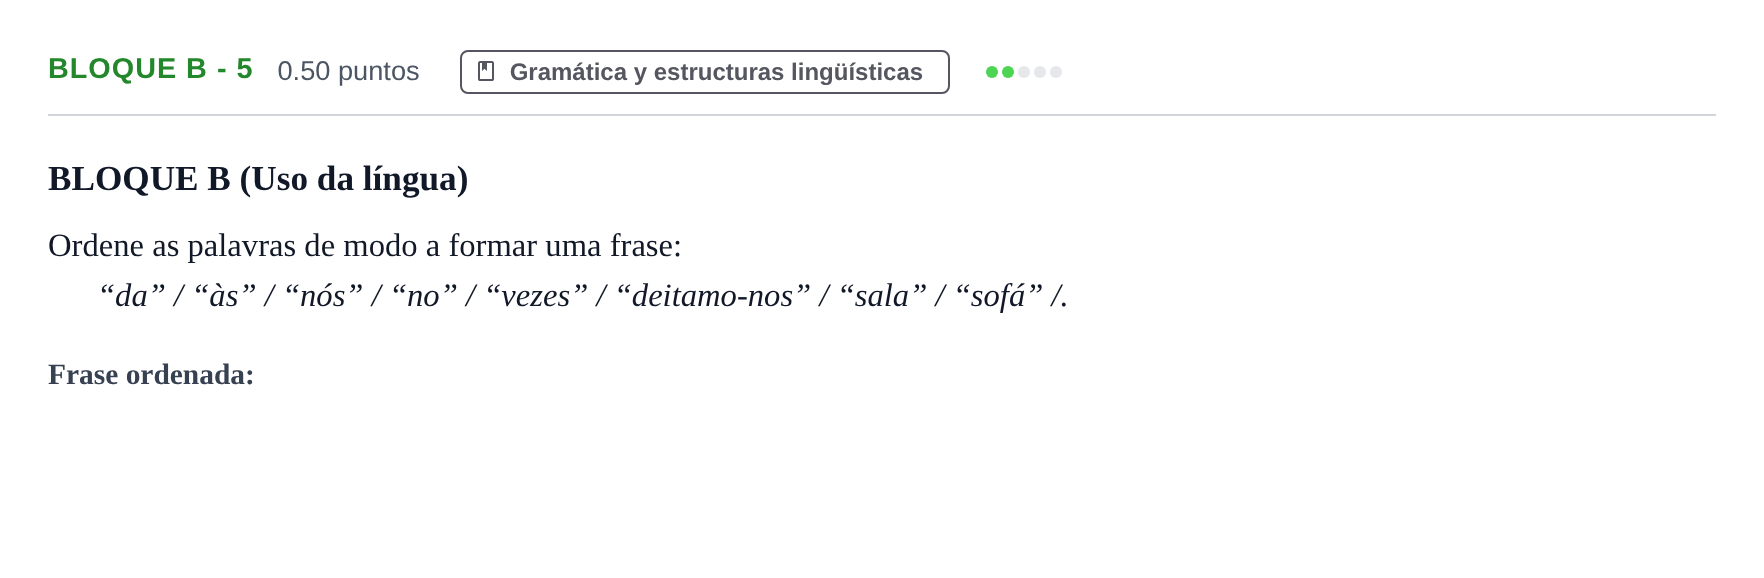This screenshot has width=1764, height=578.
Task: Pick the word "às" in the list
Action: pyautogui.click(x=224, y=296)
